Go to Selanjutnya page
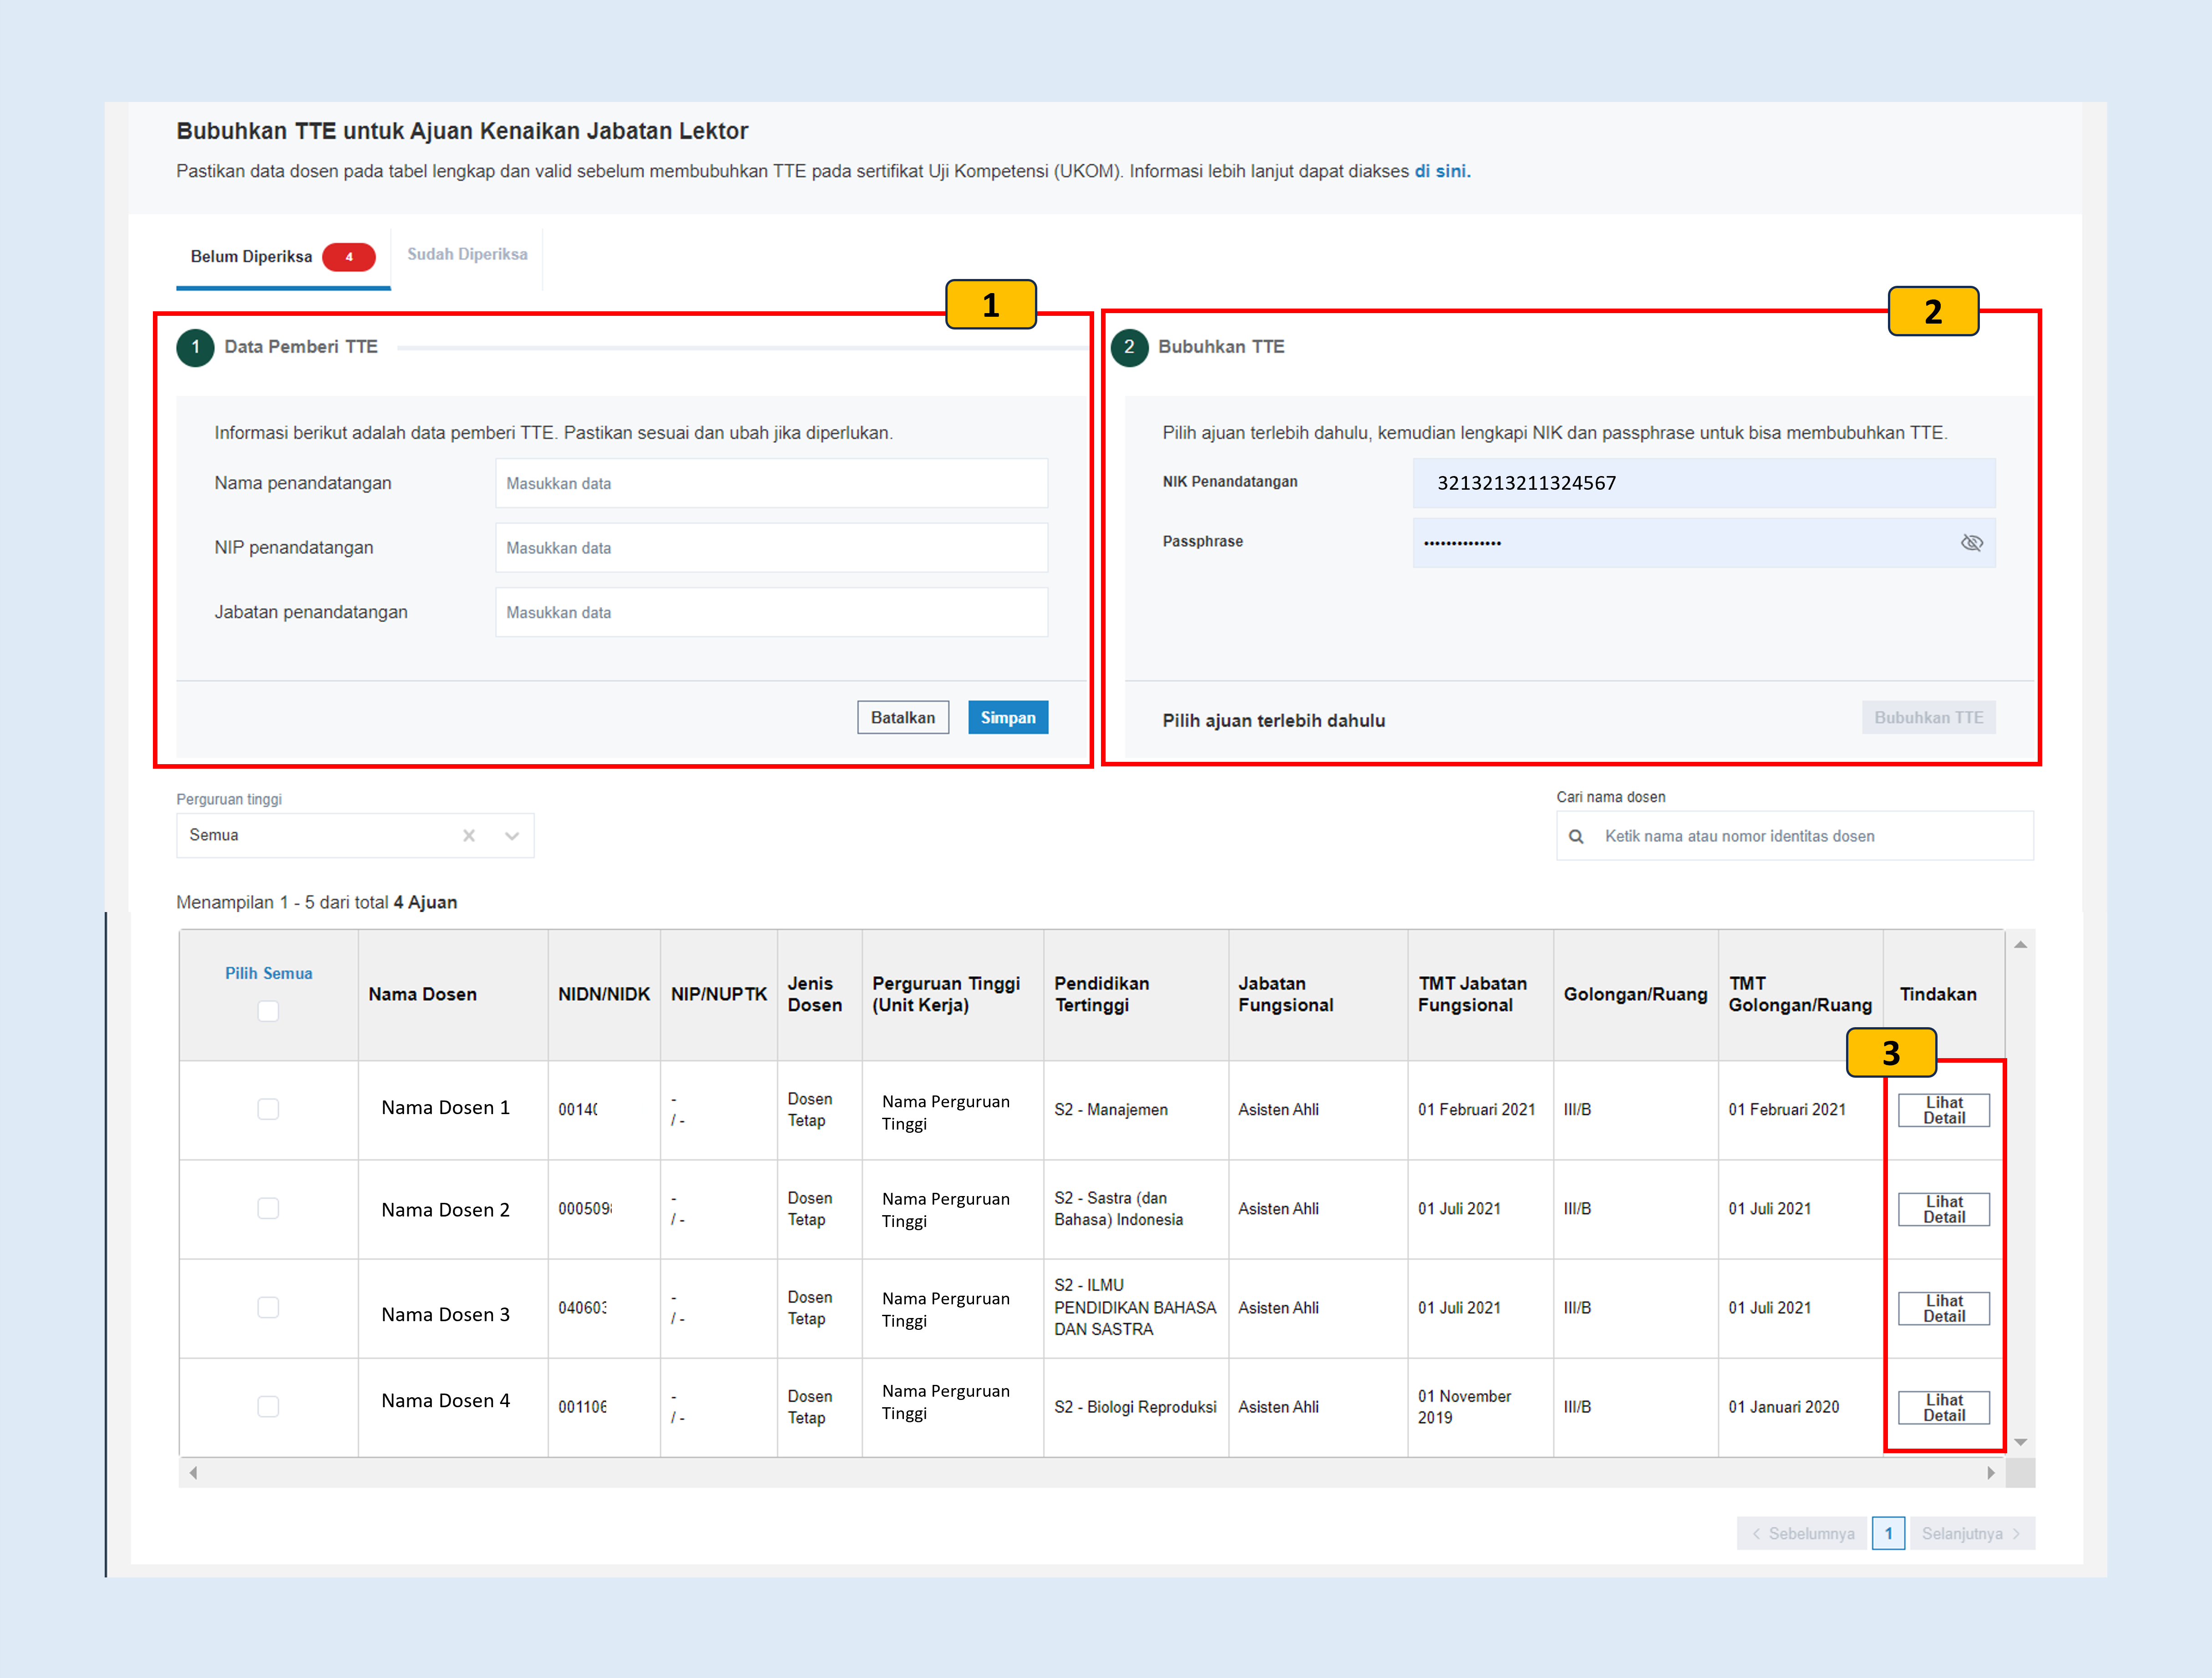The height and width of the screenshot is (1678, 2212). [1972, 1533]
